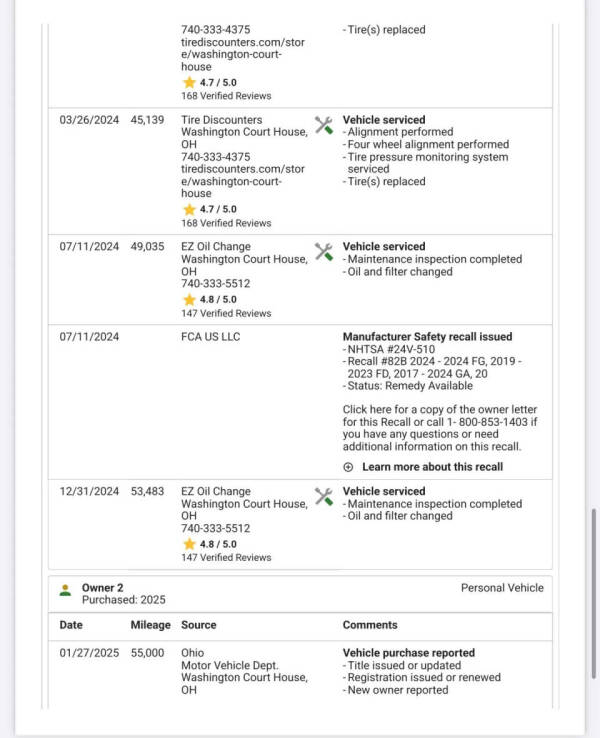Screen dimensions: 600x738
Task: Click the star rating icon in the 03/26/2024 Tire Discounters entry
Action: [189, 210]
